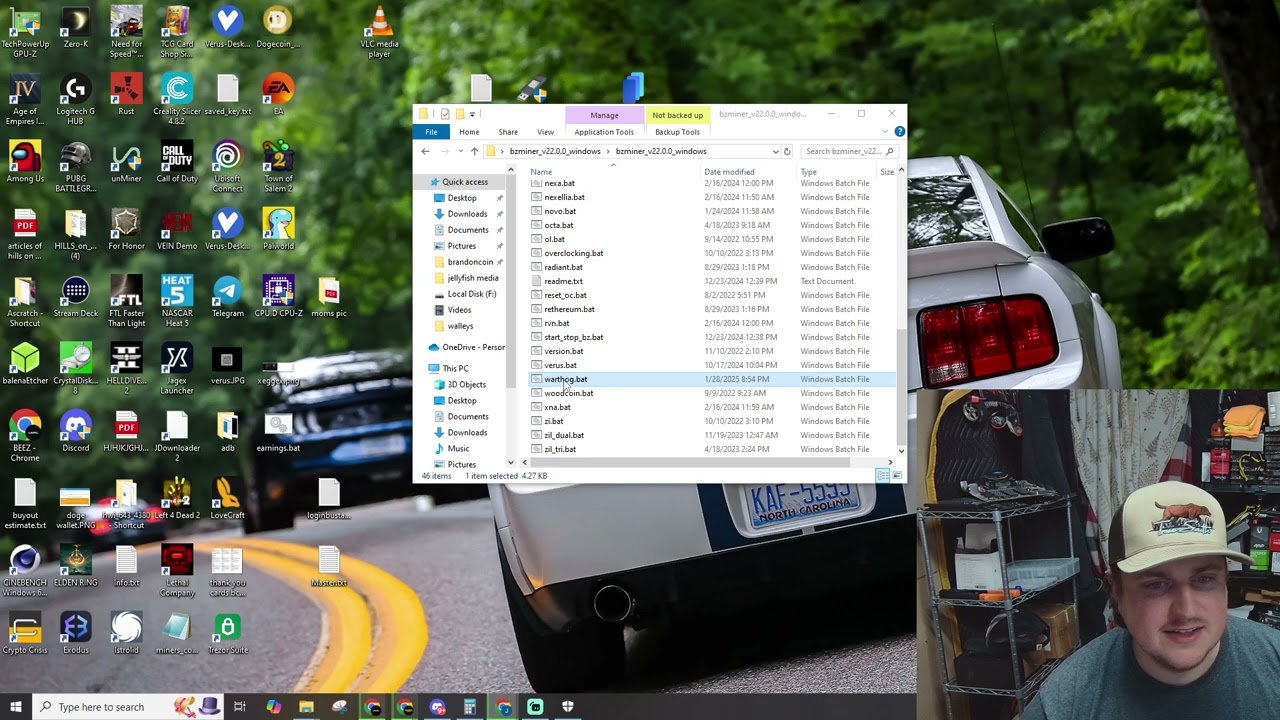
Task: Sort files by Date modified column
Action: (729, 172)
